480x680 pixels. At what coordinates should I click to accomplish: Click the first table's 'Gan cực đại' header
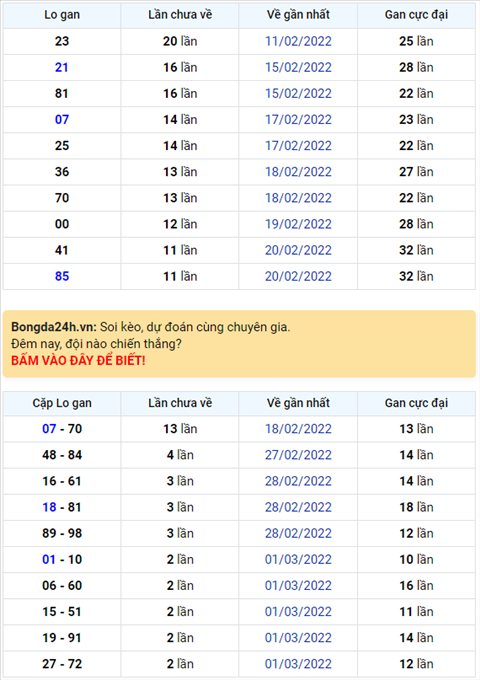[x=416, y=15]
